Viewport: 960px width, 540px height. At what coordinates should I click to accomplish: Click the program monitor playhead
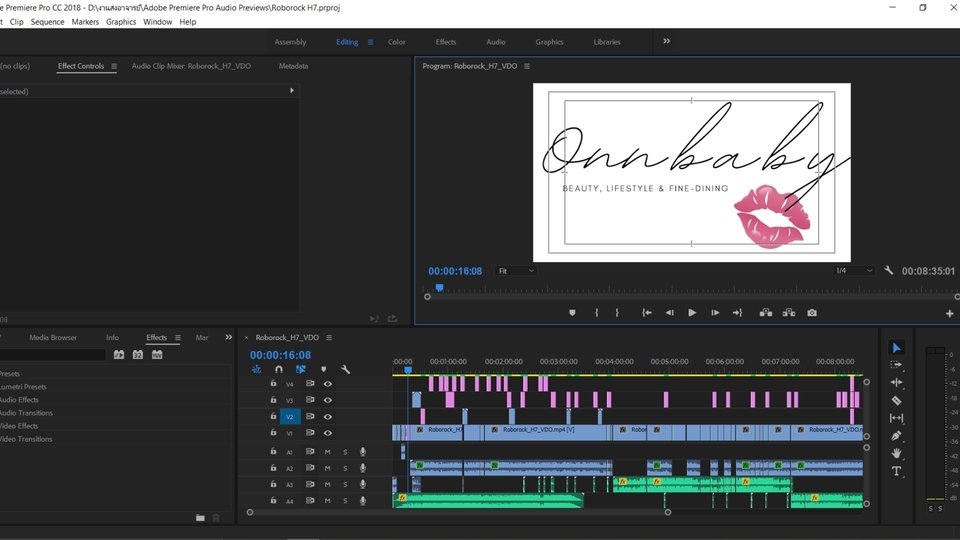[439, 288]
